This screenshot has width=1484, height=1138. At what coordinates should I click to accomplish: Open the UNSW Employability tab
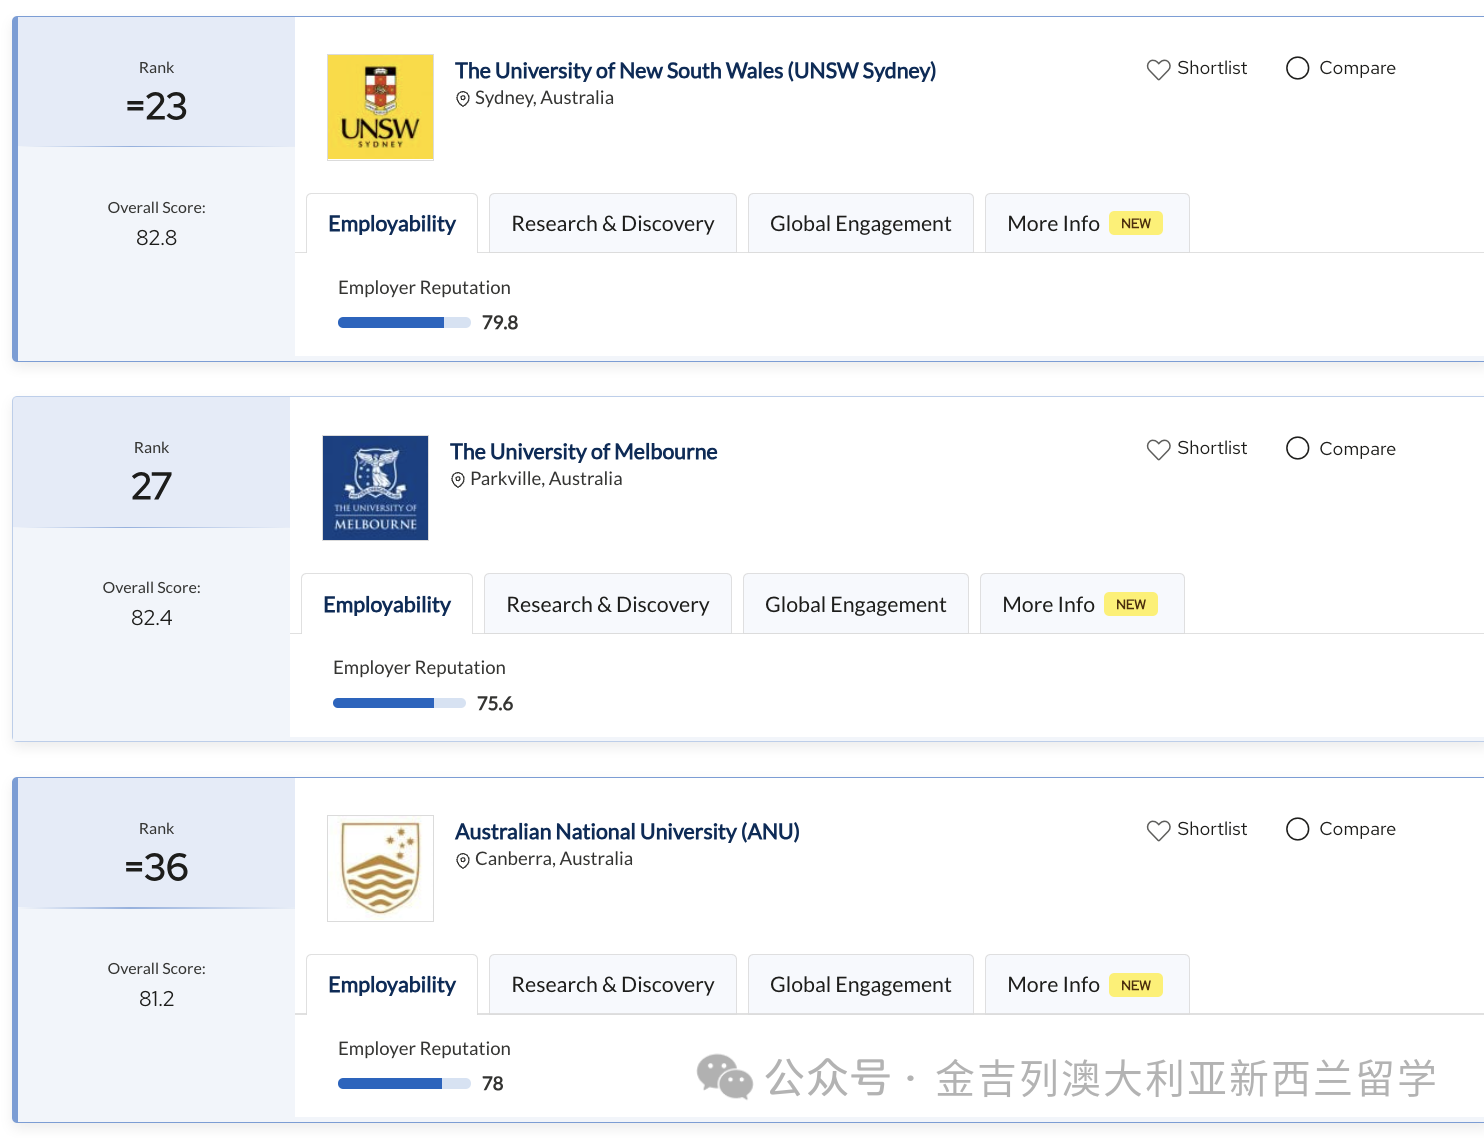(392, 223)
